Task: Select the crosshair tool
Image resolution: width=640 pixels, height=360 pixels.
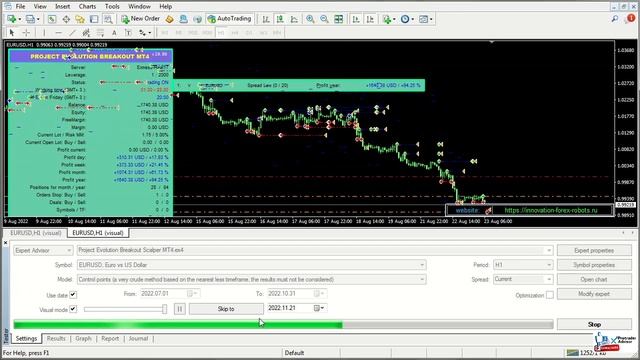Action: tap(26, 33)
